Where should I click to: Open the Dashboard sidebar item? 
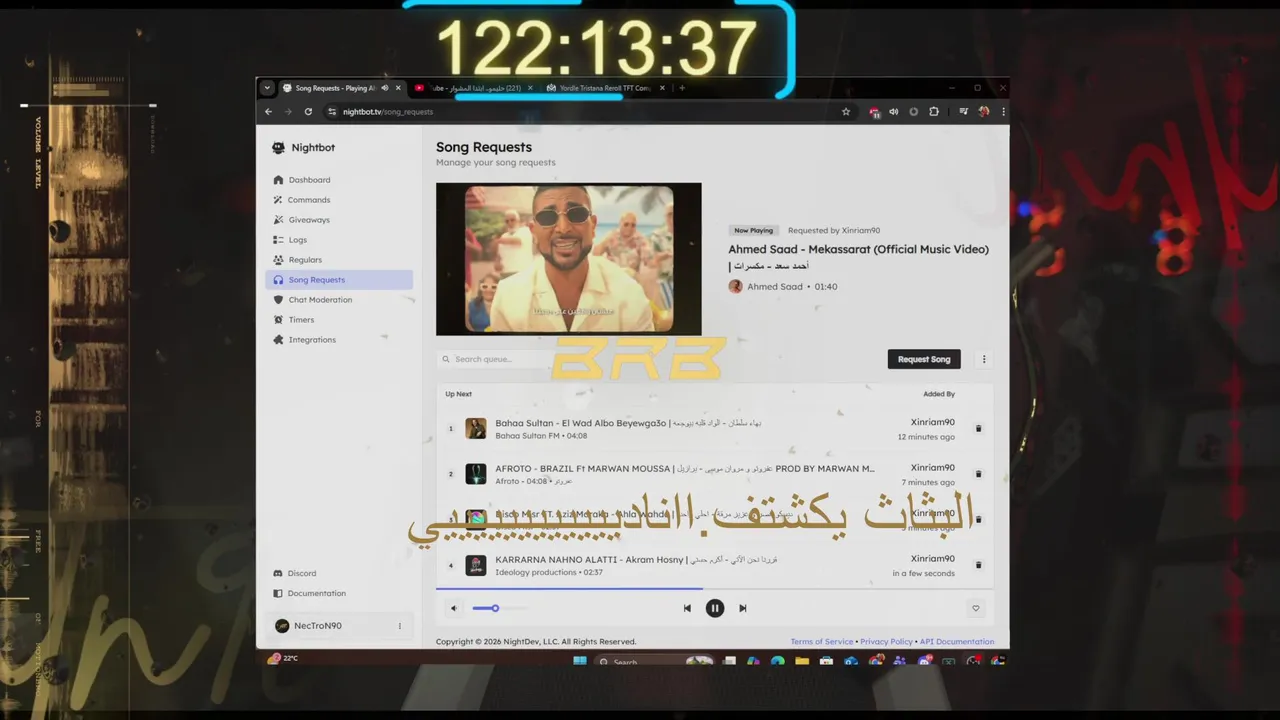tap(339, 180)
